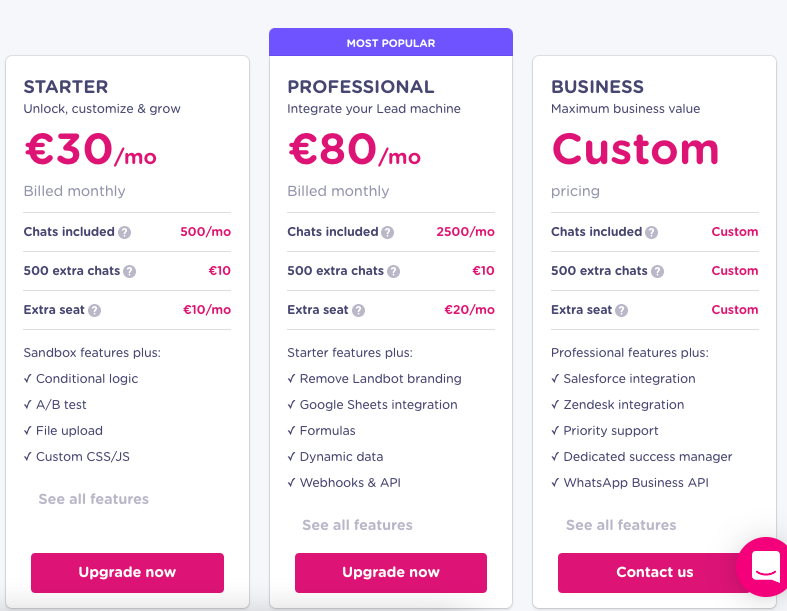Click Upgrade now on the Professional plan
787x611 pixels.
391,573
